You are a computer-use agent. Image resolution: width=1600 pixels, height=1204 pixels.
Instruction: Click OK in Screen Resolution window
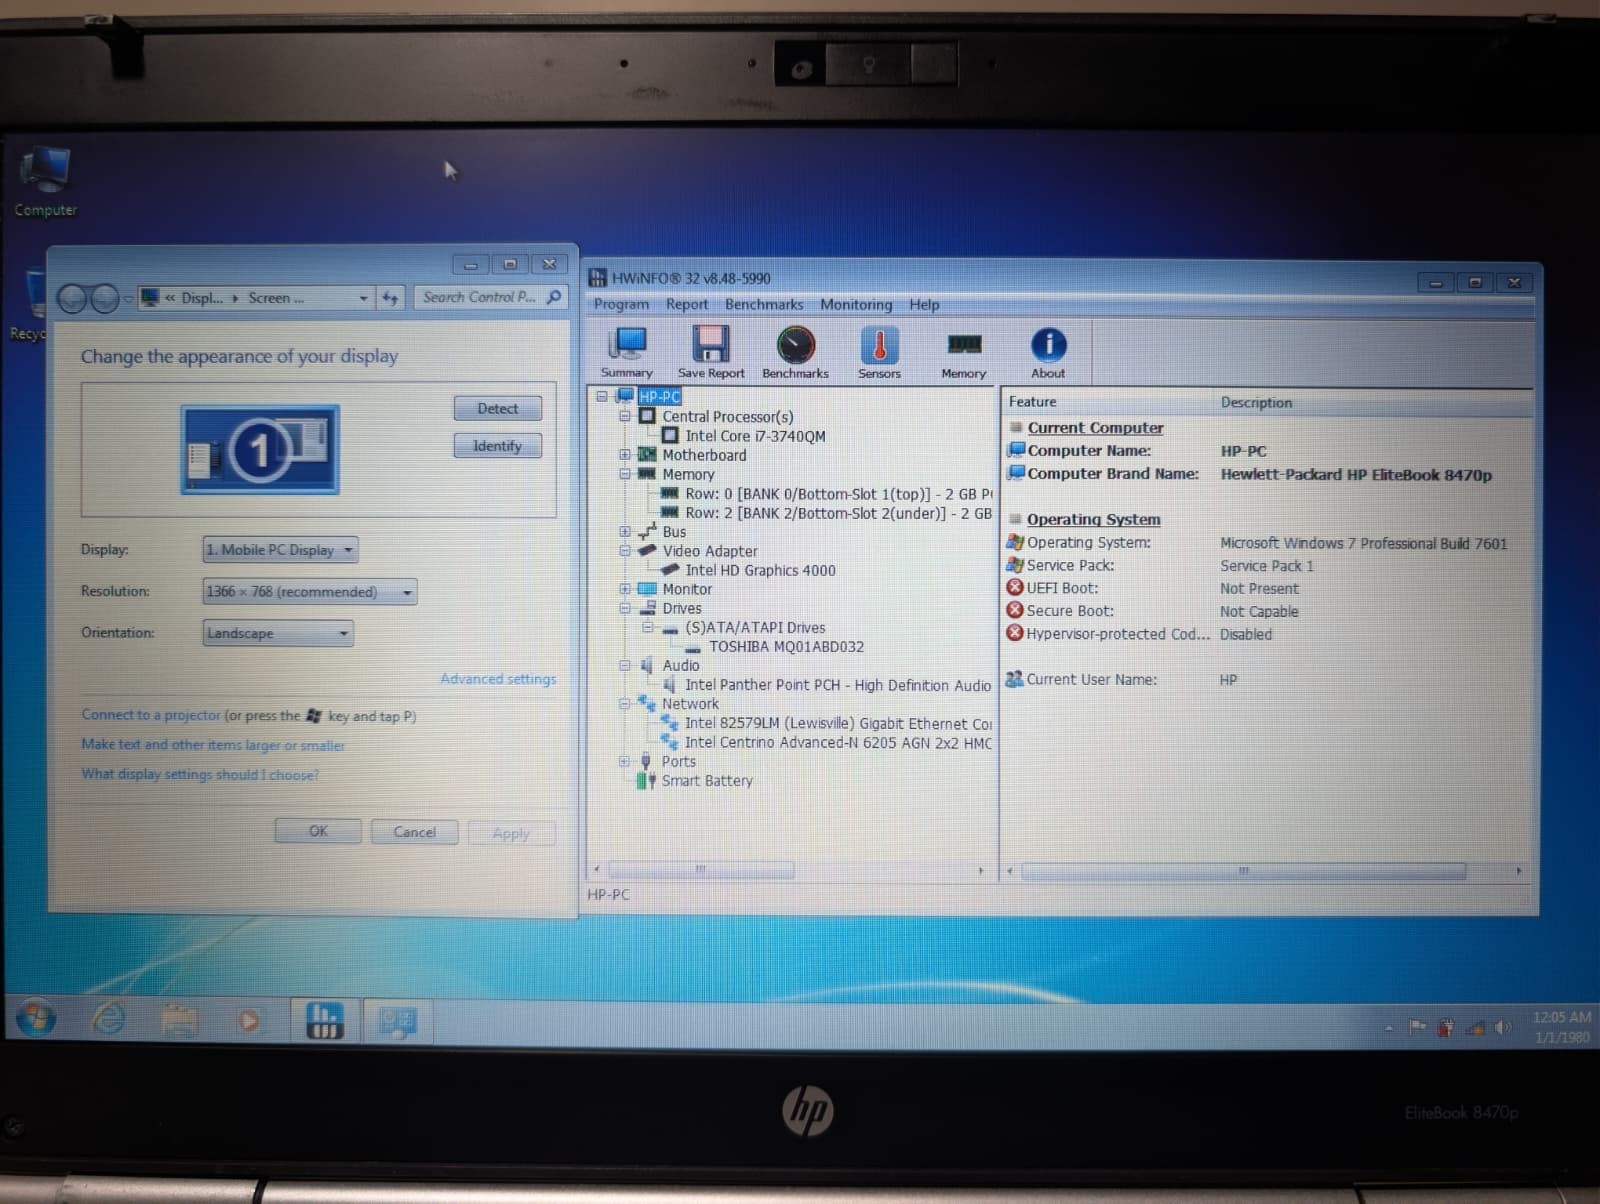[x=318, y=831]
